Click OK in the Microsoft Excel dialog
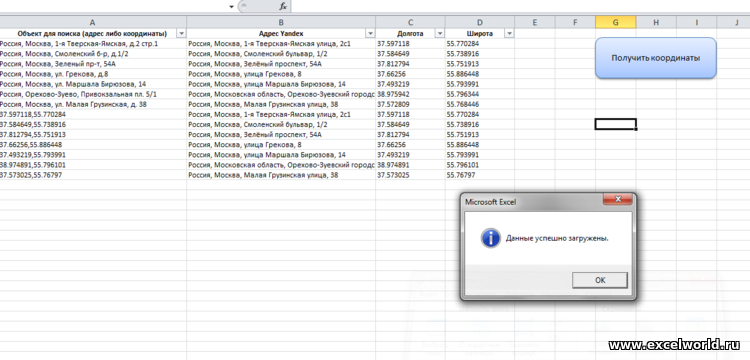This screenshot has width=750, height=360. coord(600,281)
